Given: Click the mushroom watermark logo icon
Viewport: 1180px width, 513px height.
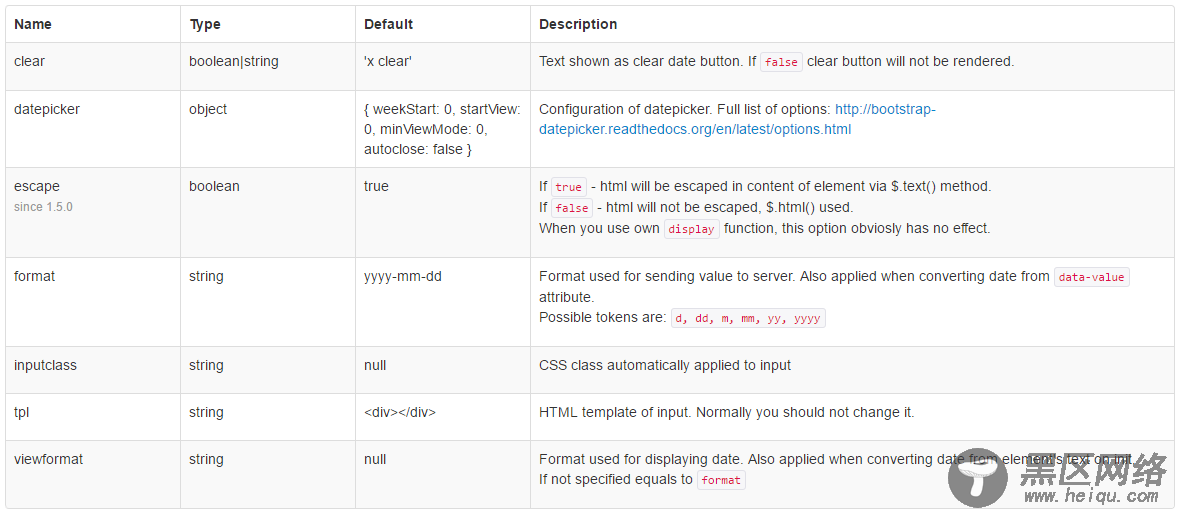Looking at the screenshot, I should click(x=978, y=478).
